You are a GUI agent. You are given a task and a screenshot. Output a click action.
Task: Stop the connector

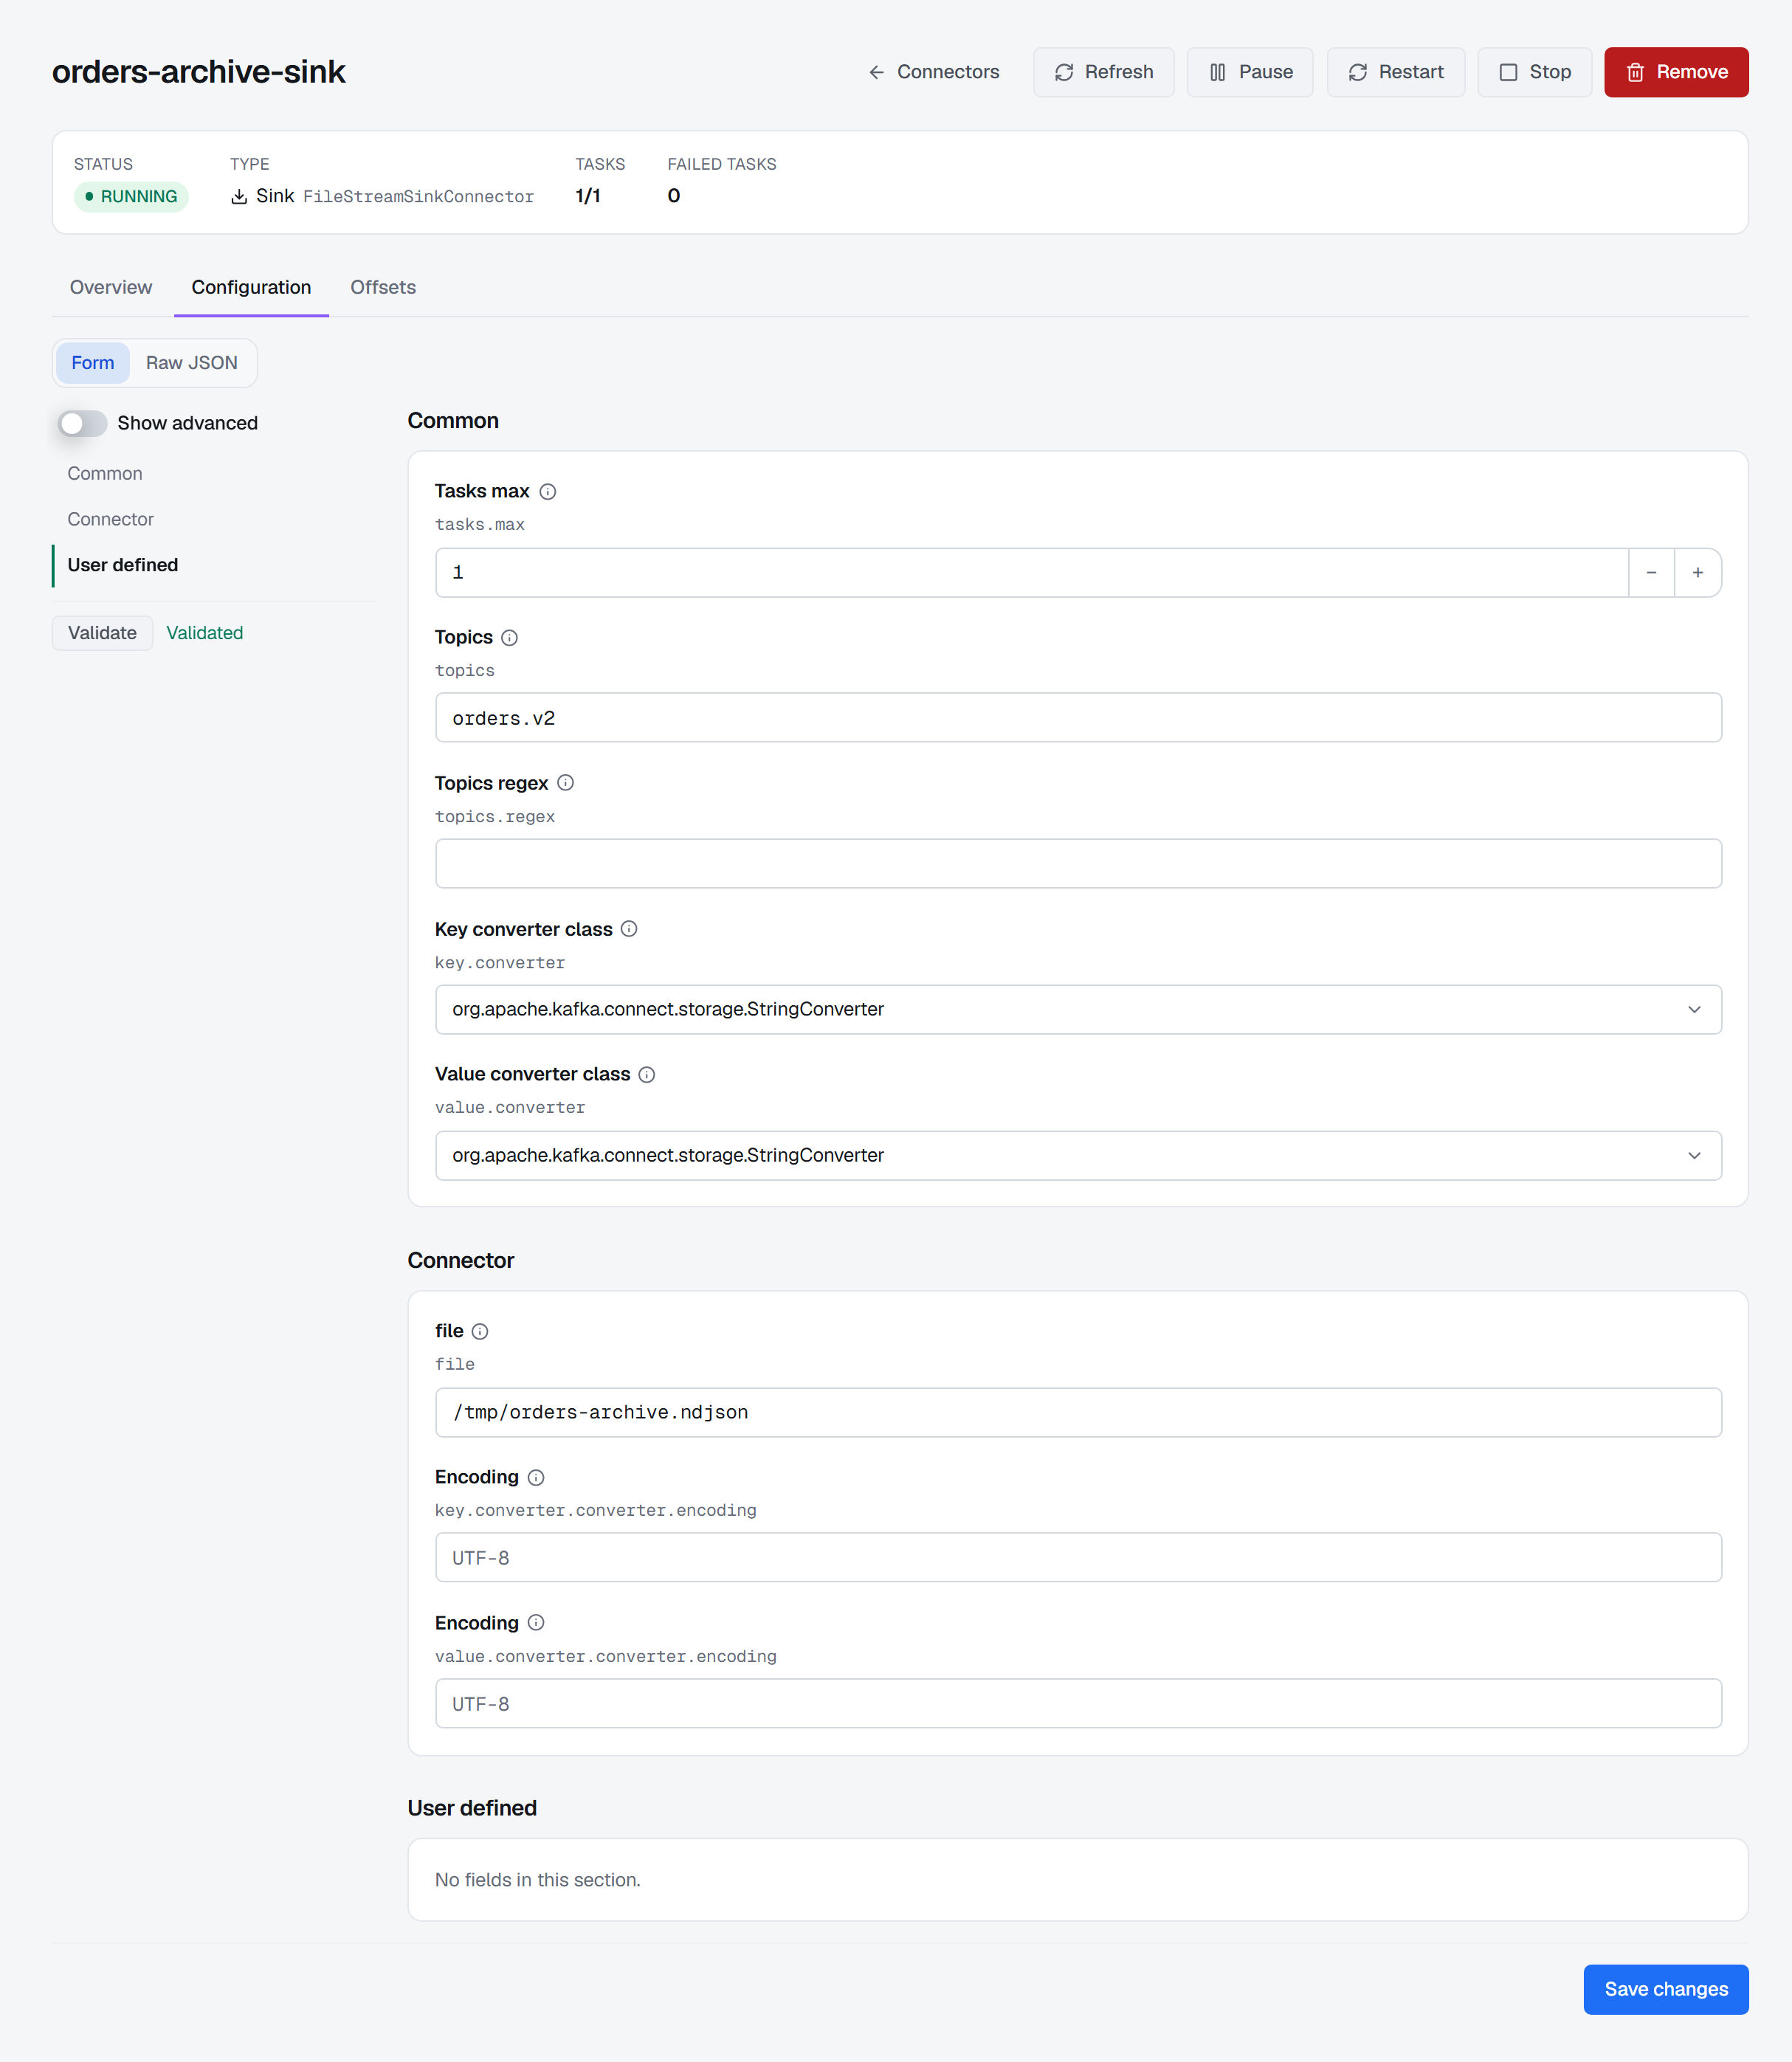click(x=1534, y=72)
